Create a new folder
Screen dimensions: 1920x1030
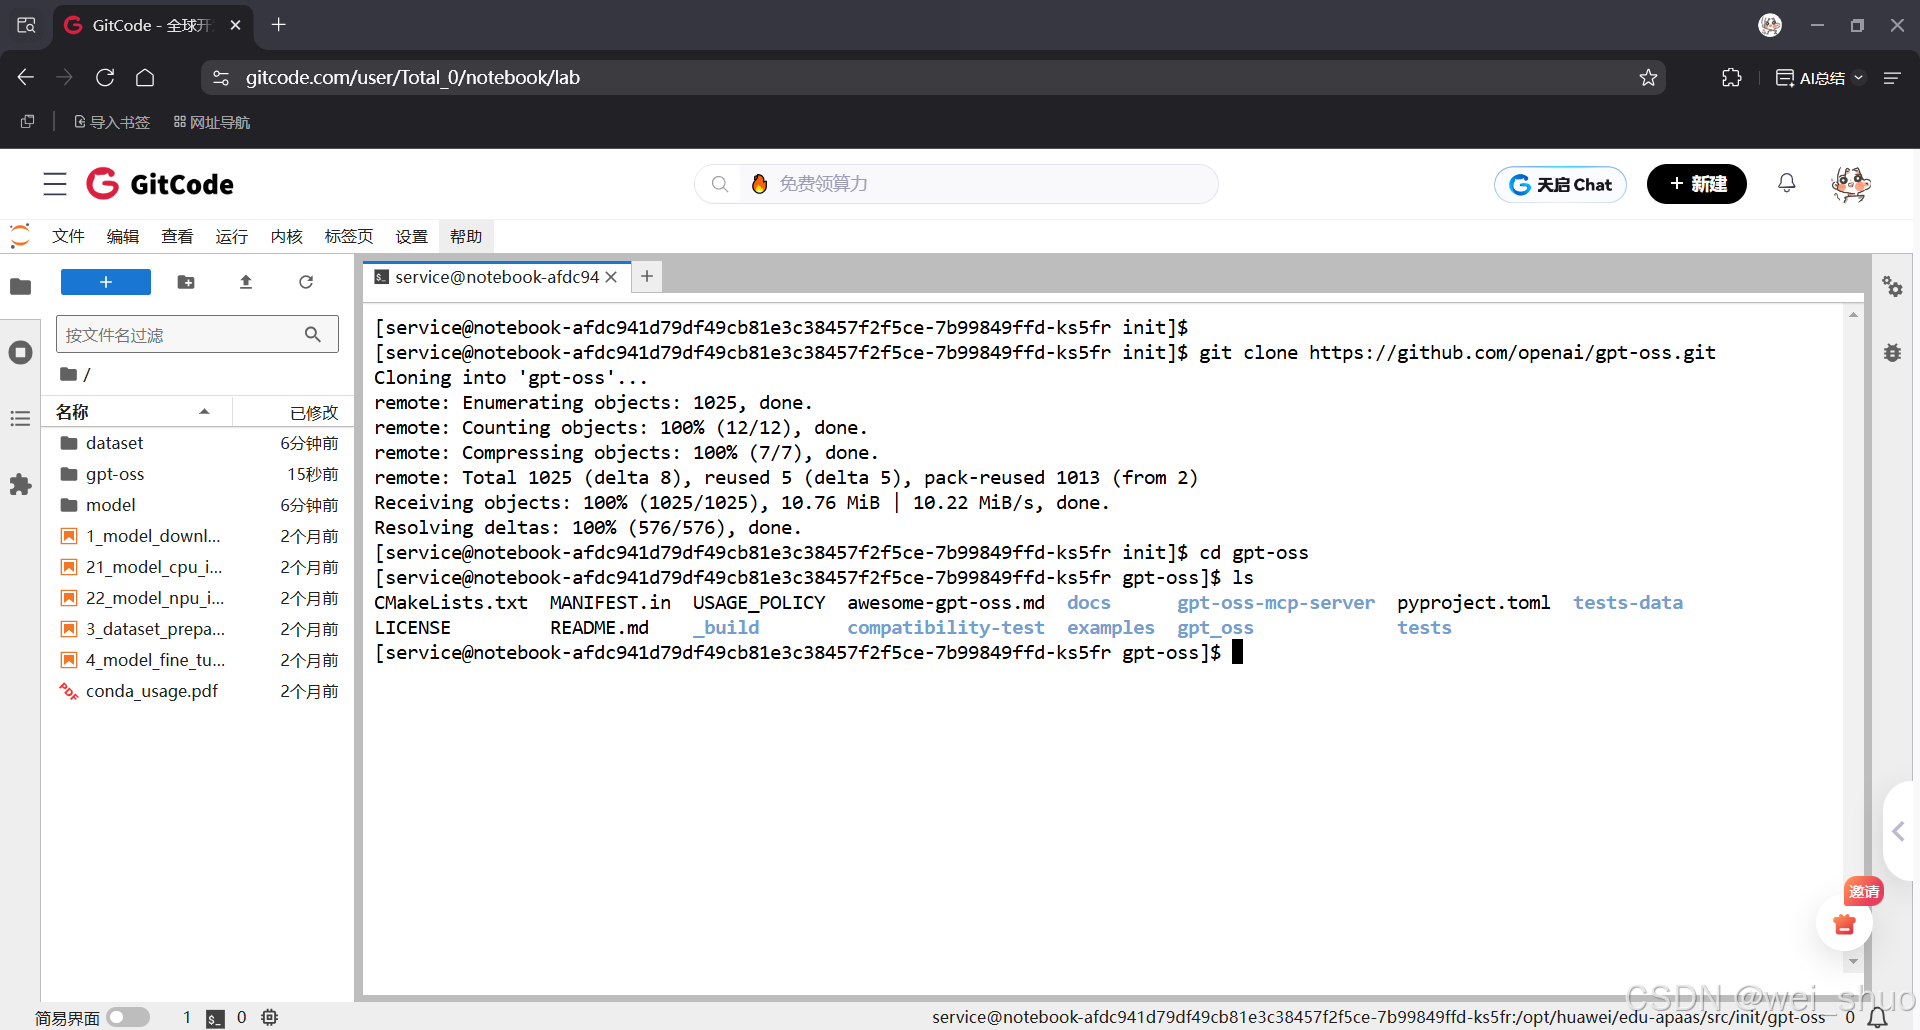pos(186,282)
